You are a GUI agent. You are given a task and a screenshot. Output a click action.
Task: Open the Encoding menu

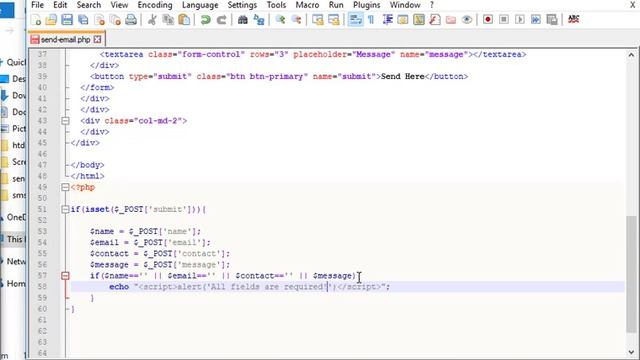[155, 5]
